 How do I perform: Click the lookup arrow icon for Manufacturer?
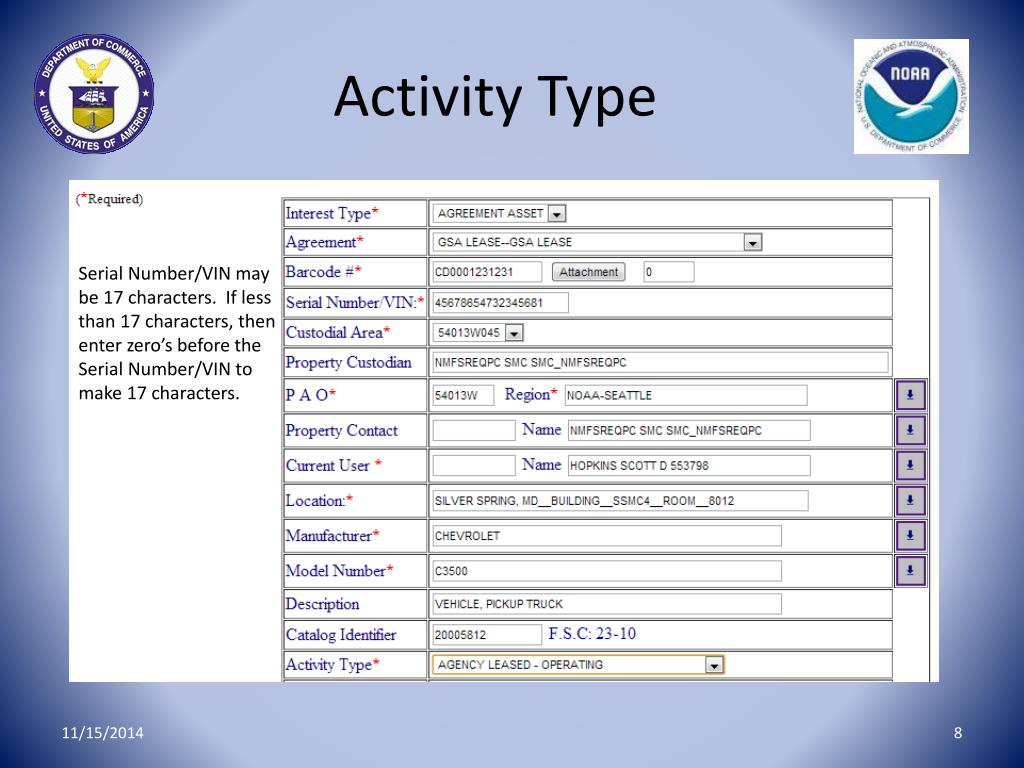pos(910,536)
